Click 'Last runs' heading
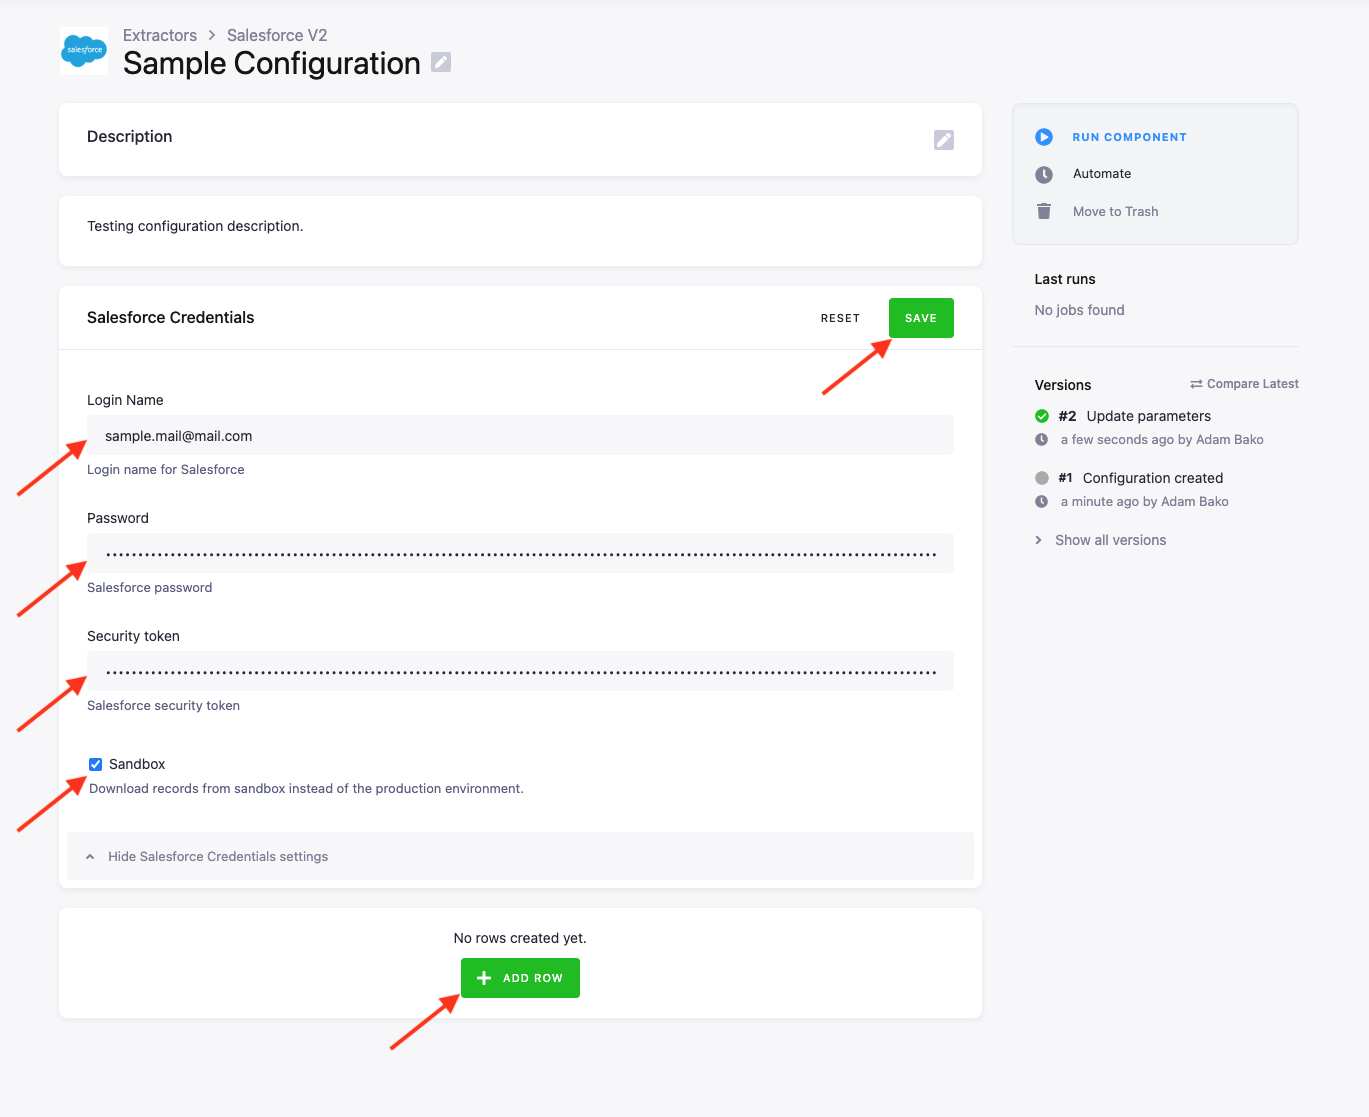The width and height of the screenshot is (1369, 1117). (1065, 279)
